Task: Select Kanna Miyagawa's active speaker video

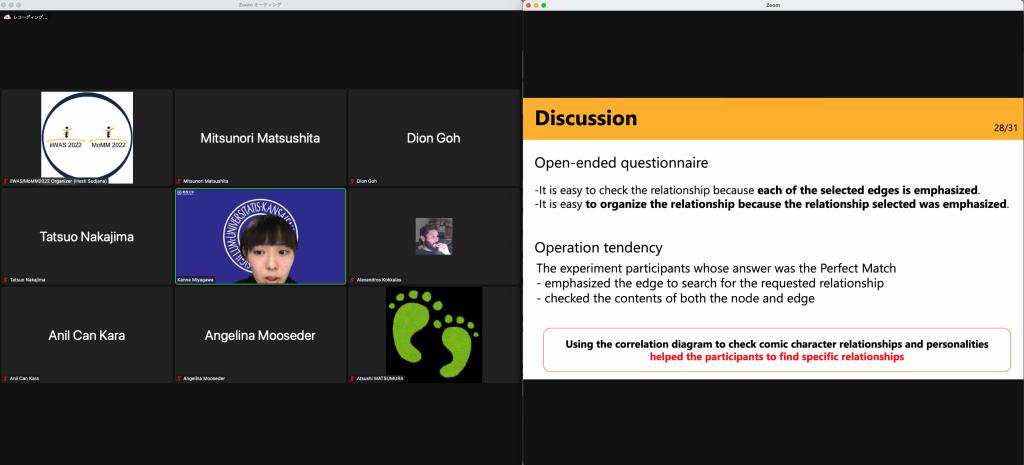Action: [x=260, y=235]
